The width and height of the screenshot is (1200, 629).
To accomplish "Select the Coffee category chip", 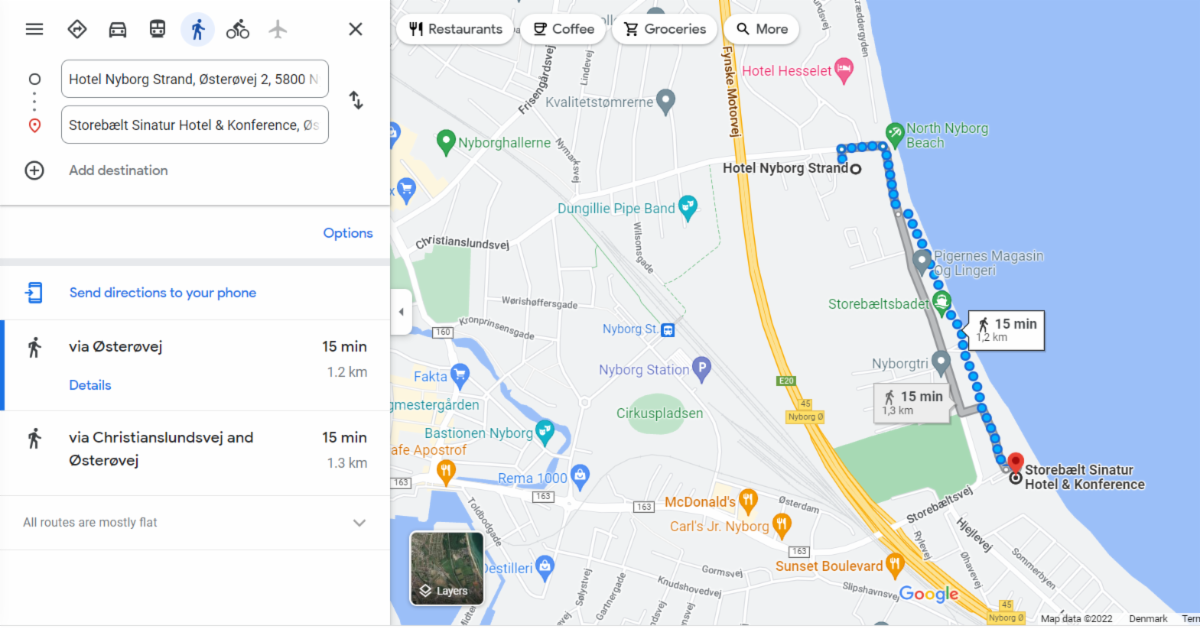I will point(563,29).
